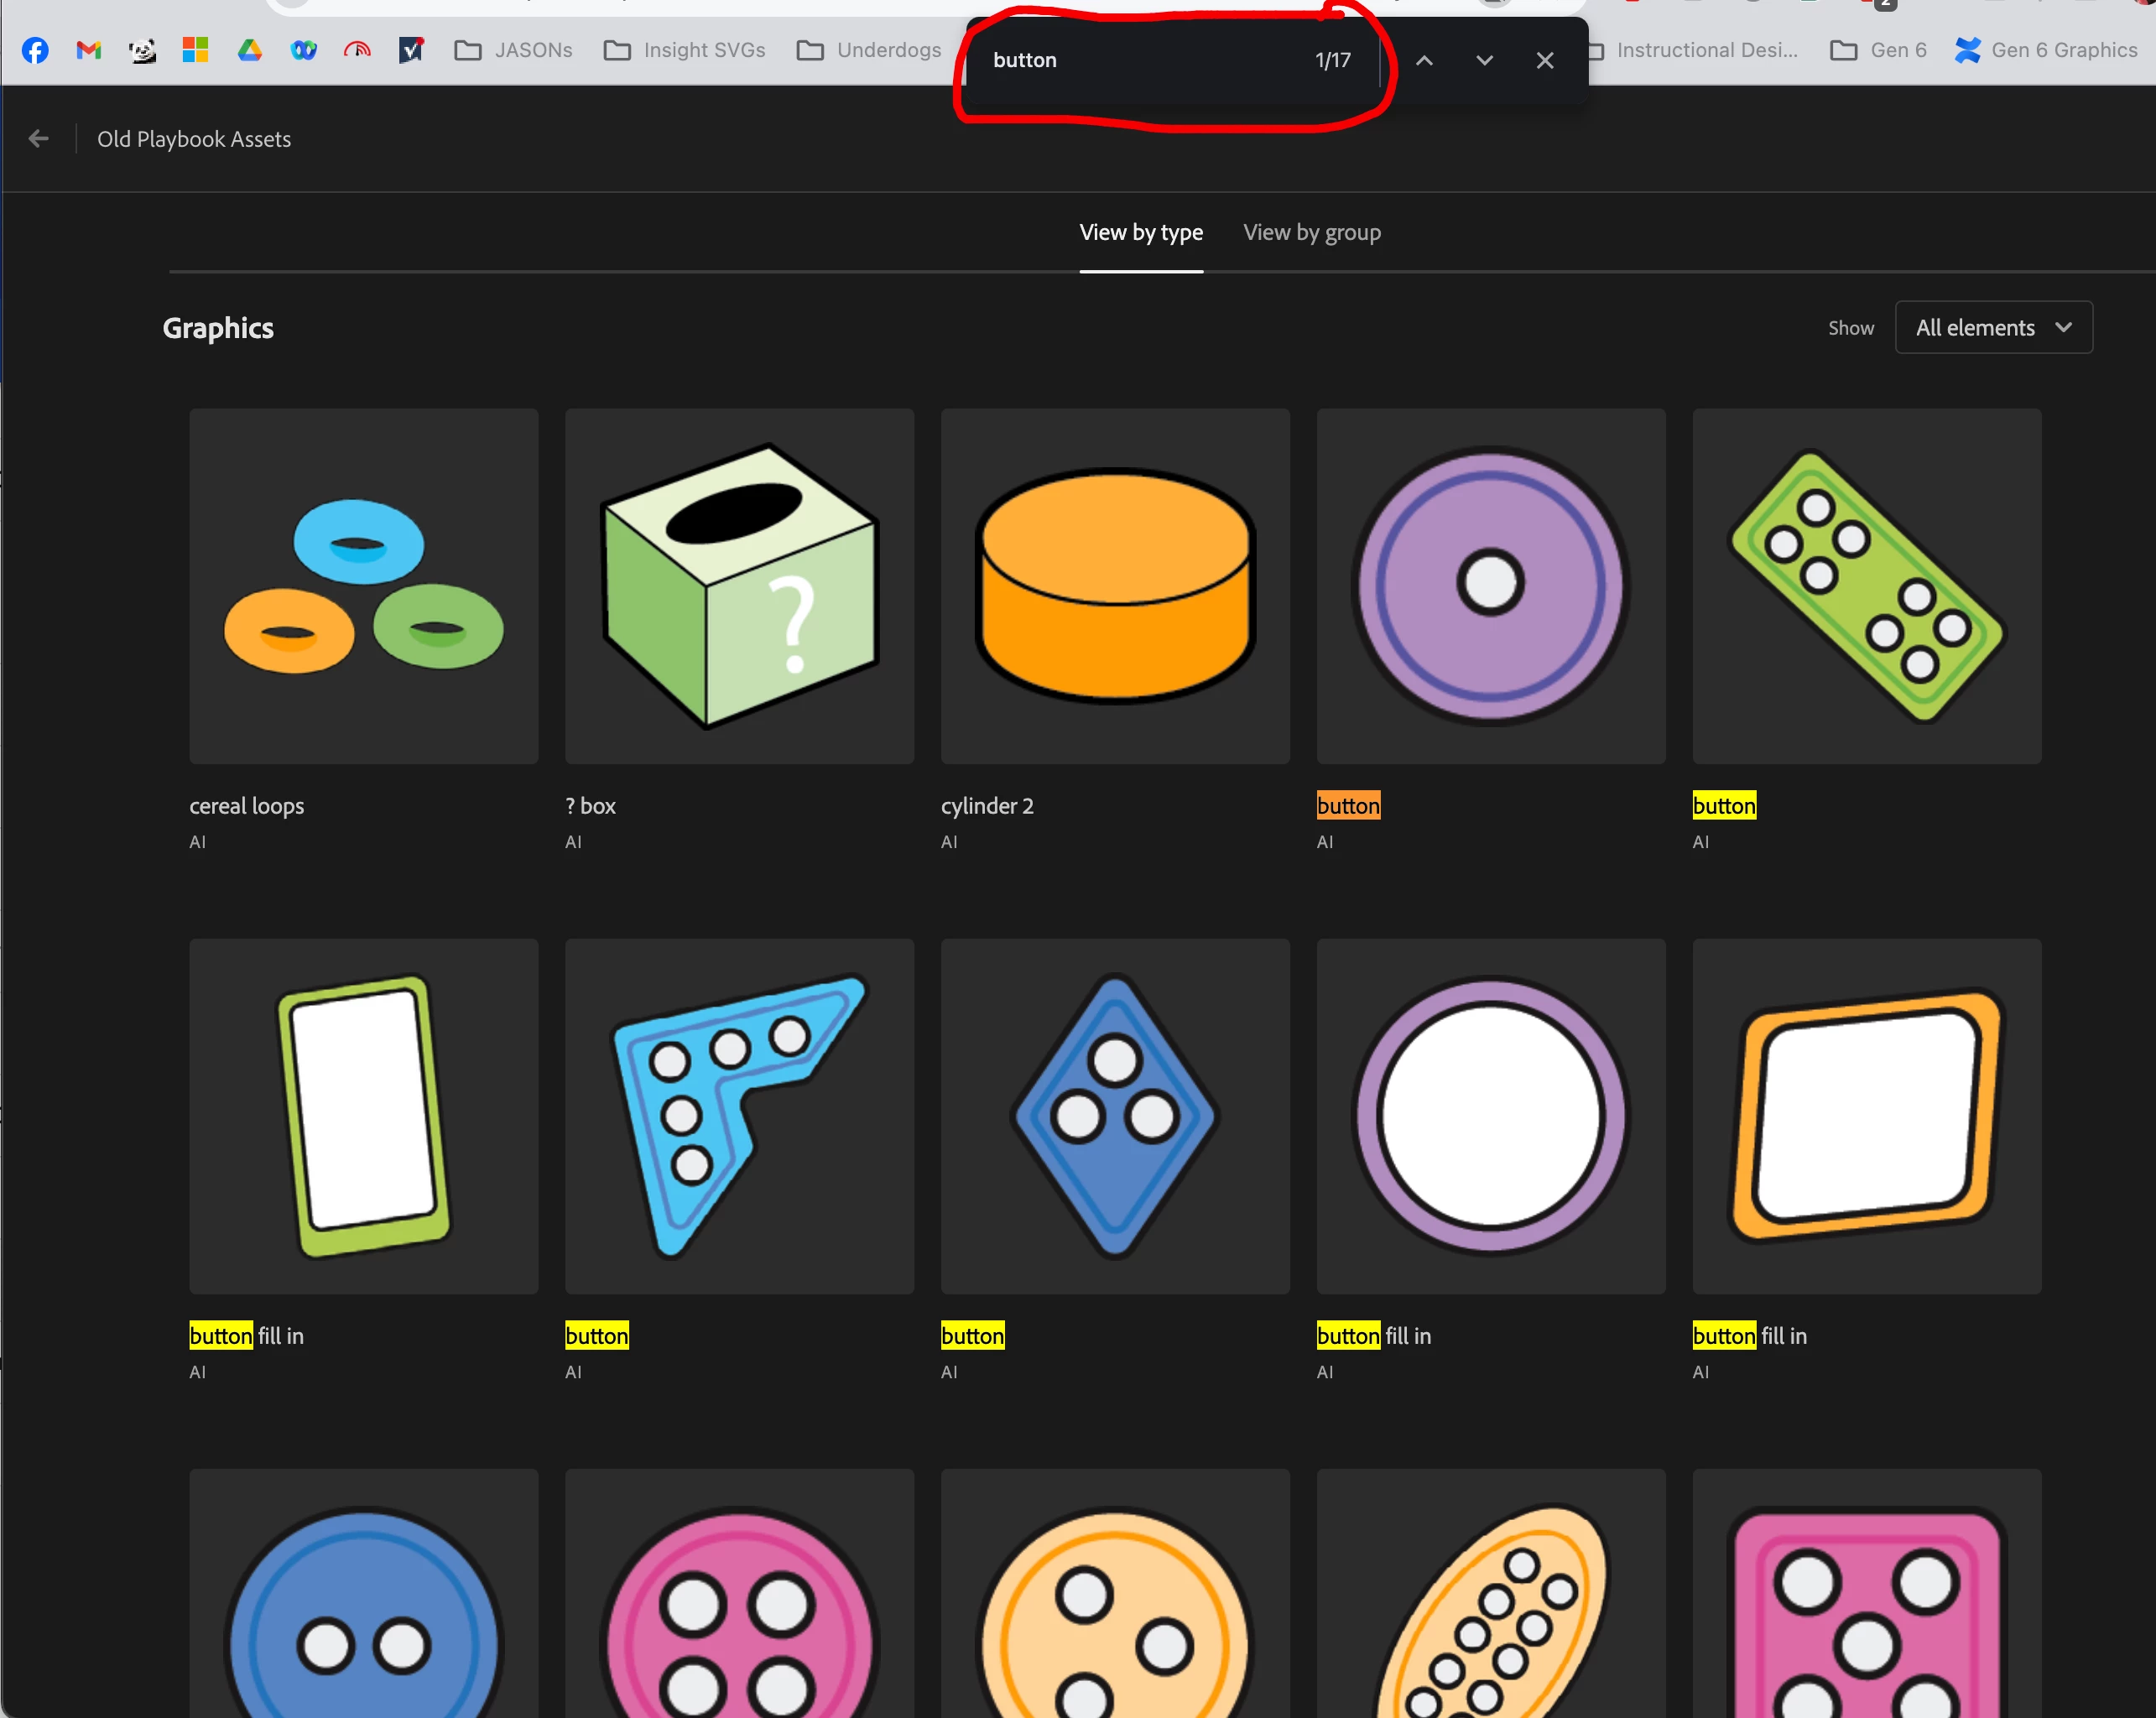The width and height of the screenshot is (2156, 1718).
Task: Click the cereal loops asset name
Action: pyautogui.click(x=247, y=806)
